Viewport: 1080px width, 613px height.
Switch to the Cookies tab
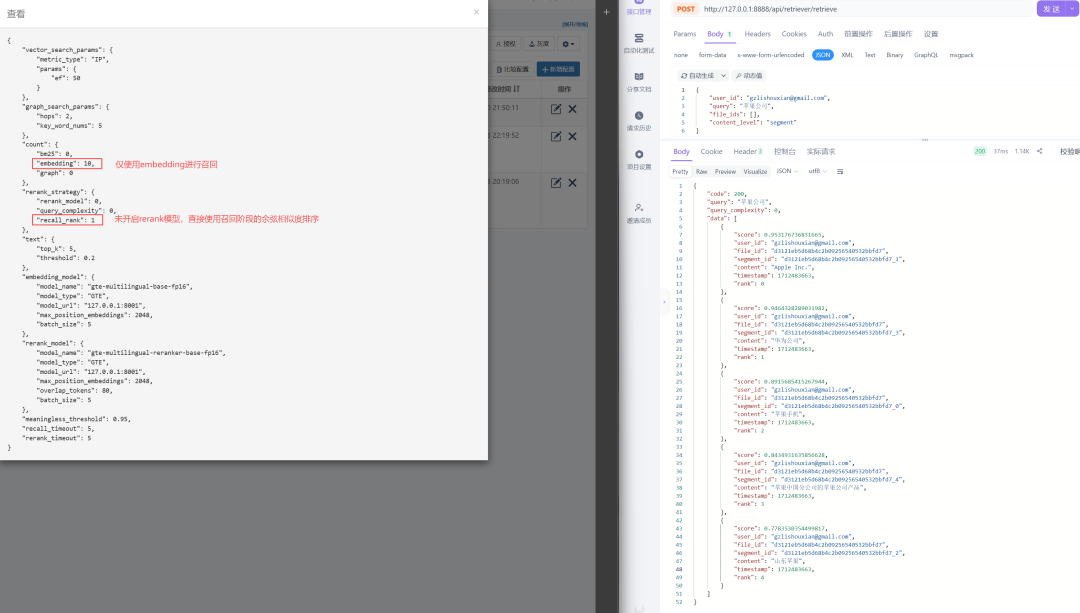[793, 34]
